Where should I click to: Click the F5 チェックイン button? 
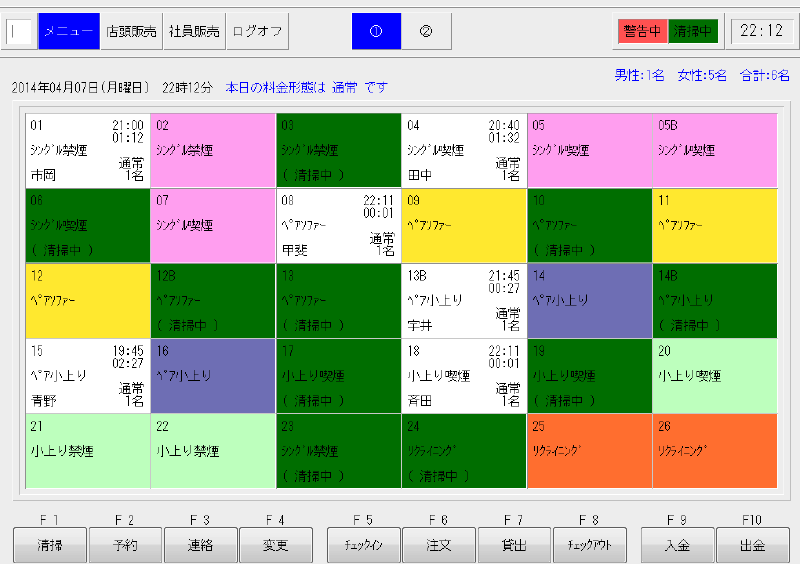click(x=363, y=546)
